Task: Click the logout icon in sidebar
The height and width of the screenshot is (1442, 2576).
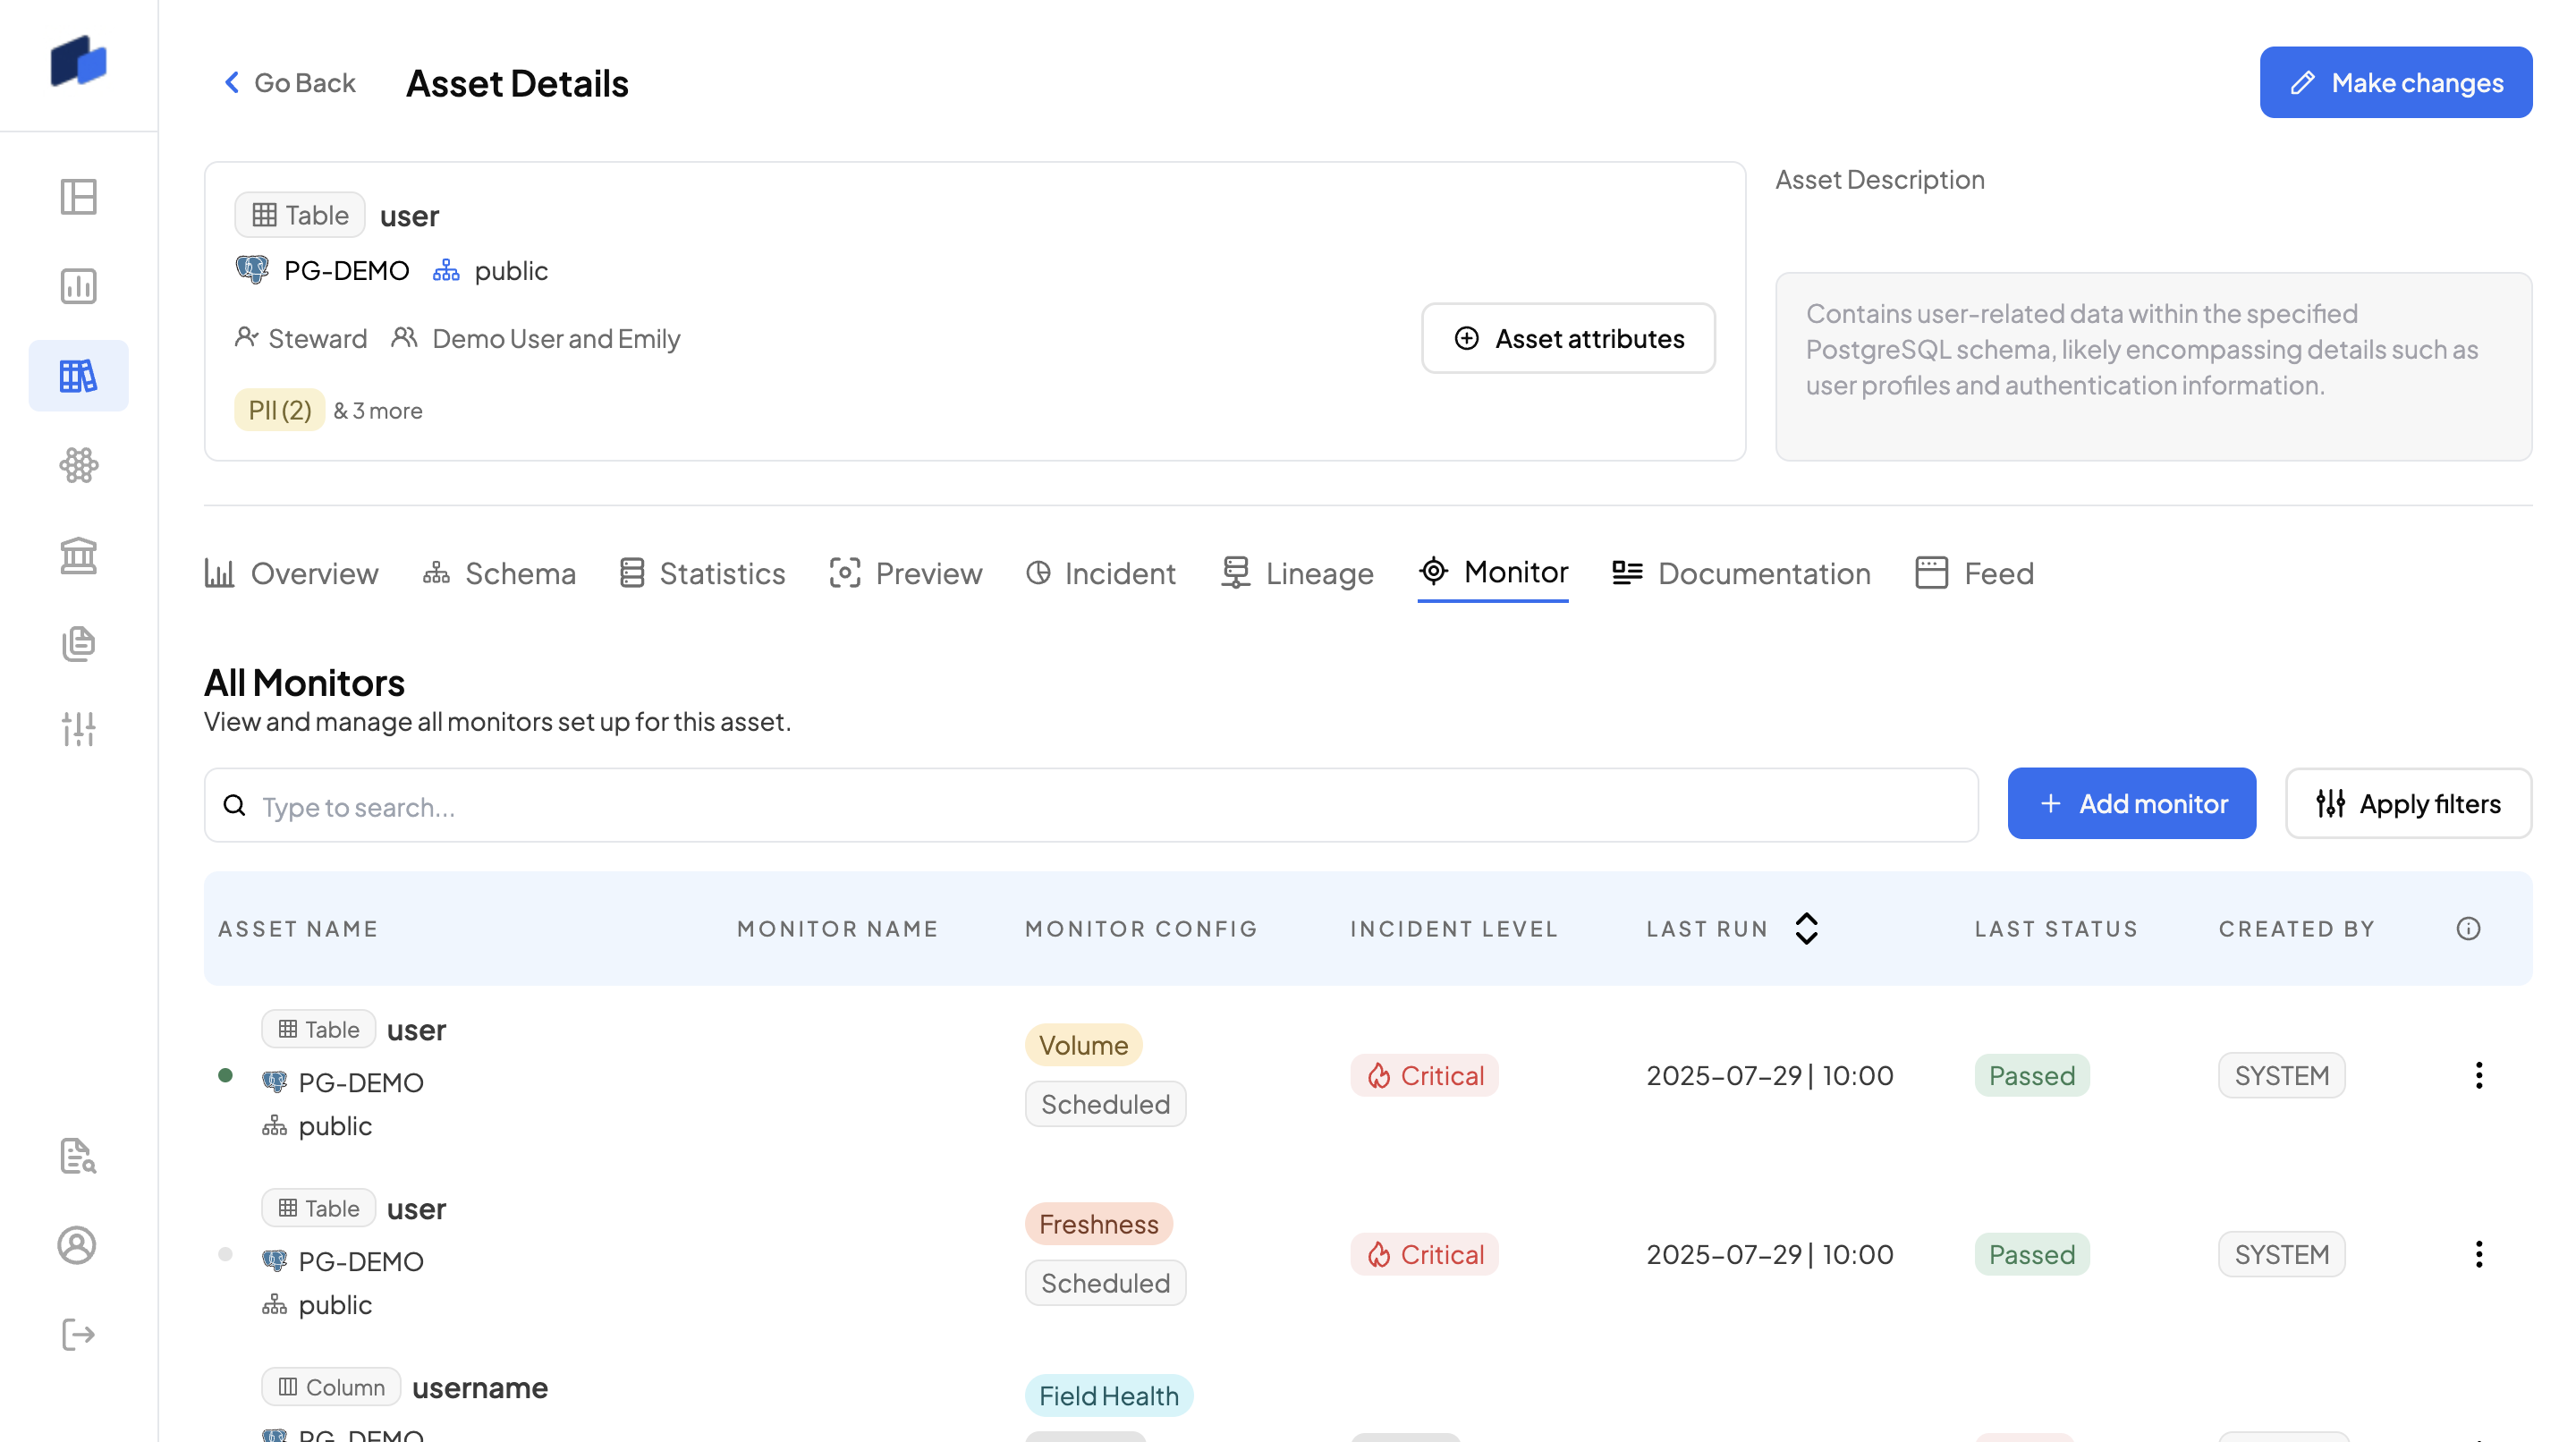Action: pyautogui.click(x=78, y=1334)
